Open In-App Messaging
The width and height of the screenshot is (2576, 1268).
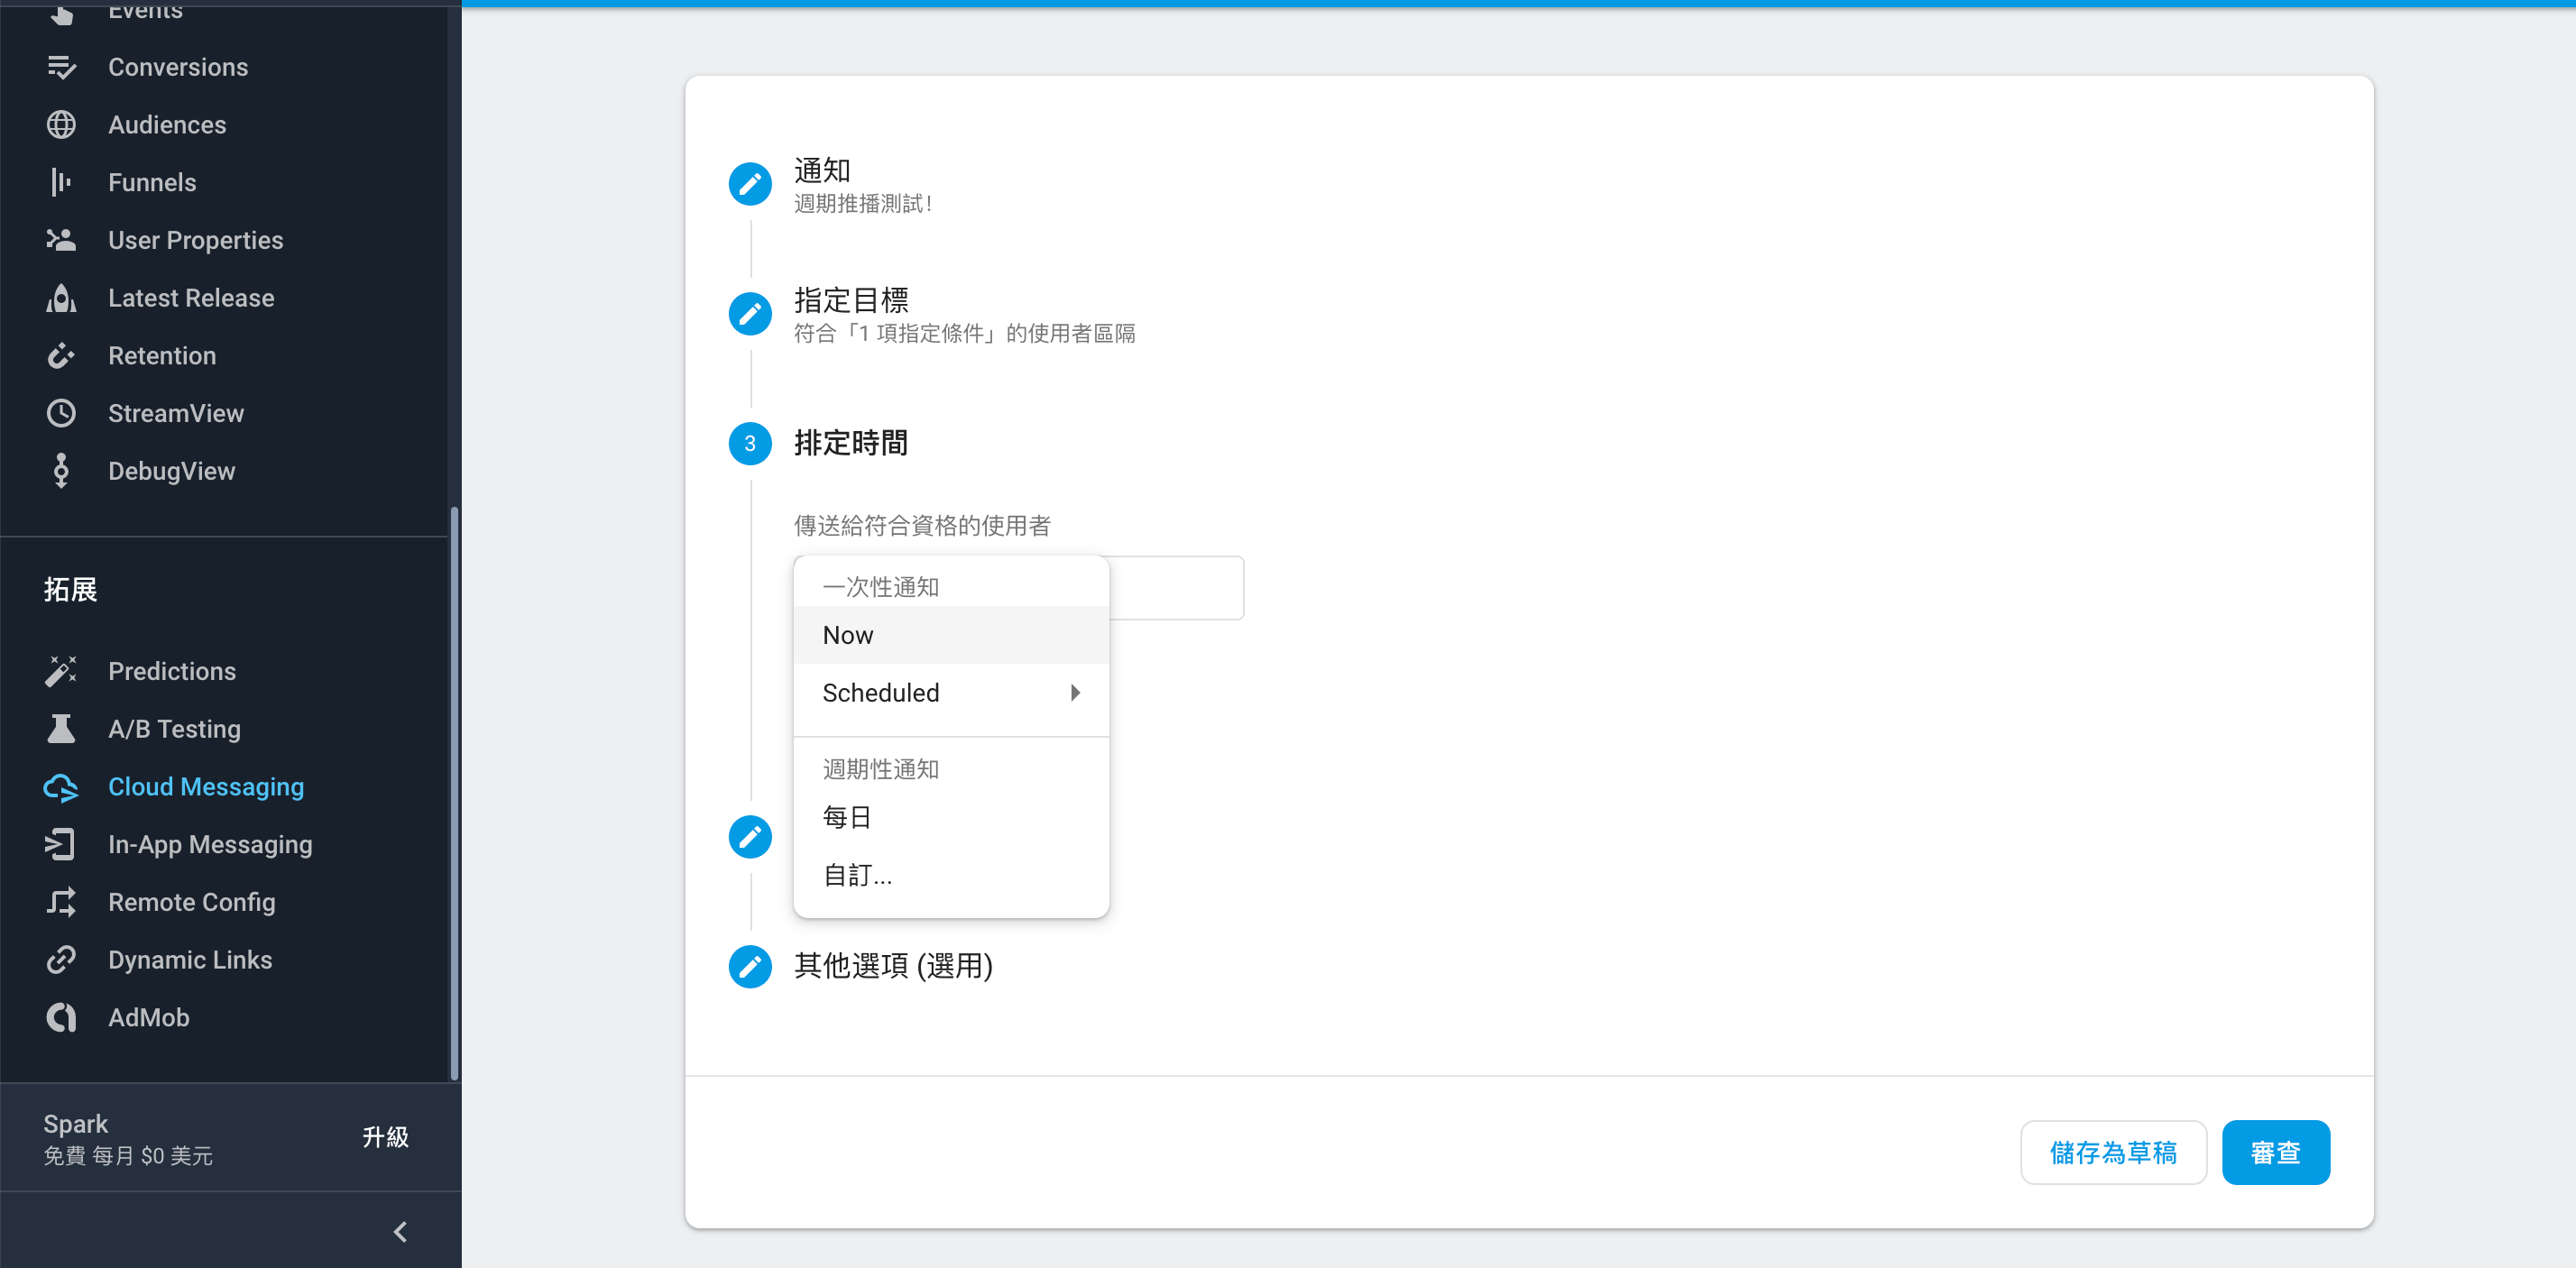(x=210, y=844)
